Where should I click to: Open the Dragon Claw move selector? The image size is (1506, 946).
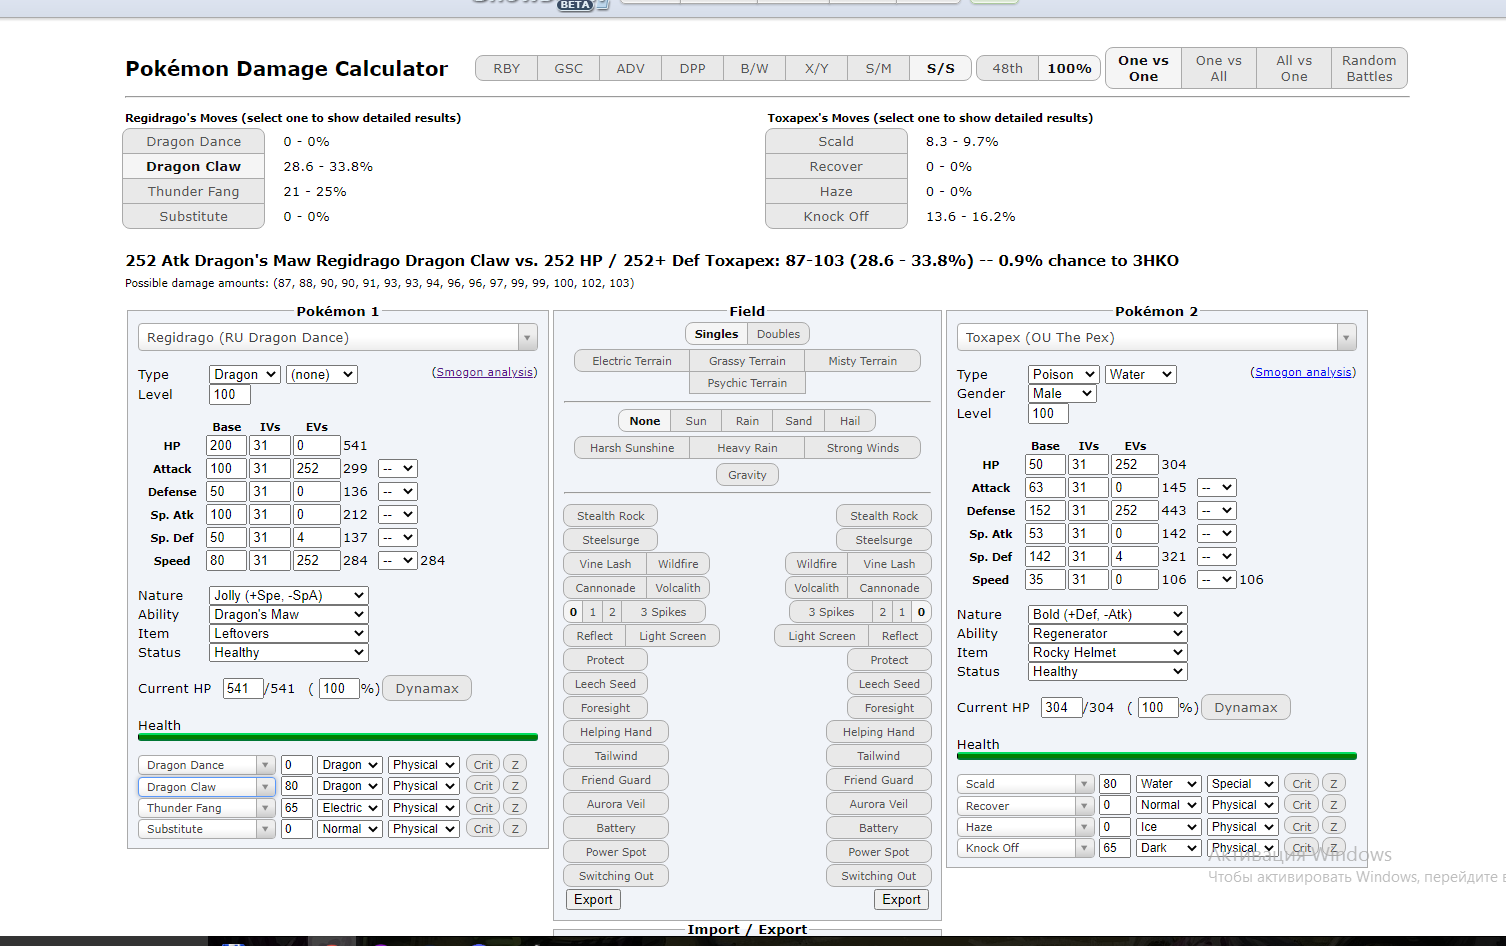click(x=206, y=787)
